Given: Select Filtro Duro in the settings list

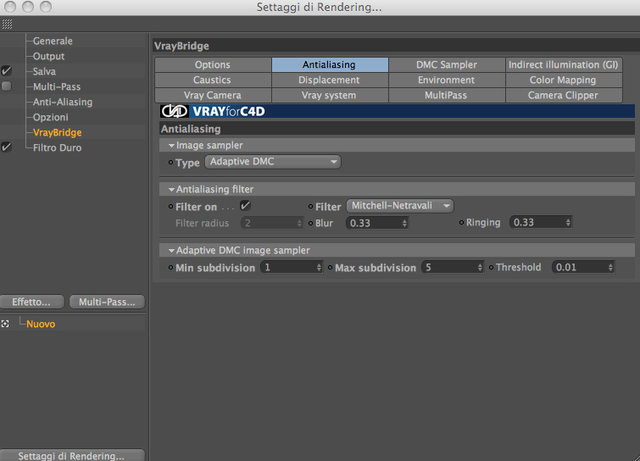Looking at the screenshot, I should [57, 148].
